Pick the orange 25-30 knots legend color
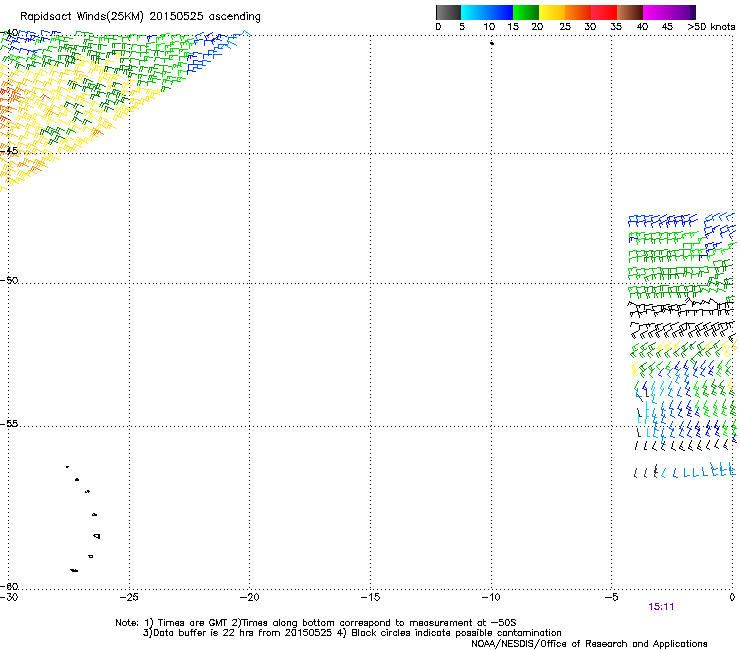Viewport: 740px width, 650px height. [578, 12]
